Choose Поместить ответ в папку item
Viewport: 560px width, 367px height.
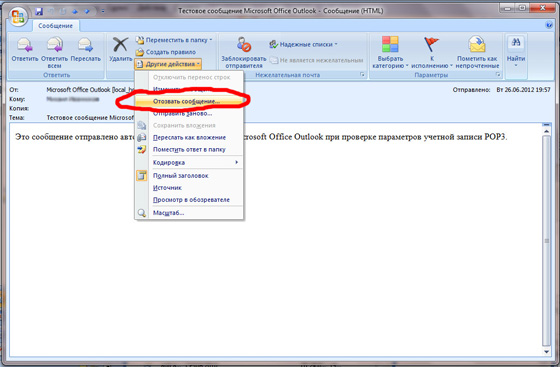click(x=189, y=150)
